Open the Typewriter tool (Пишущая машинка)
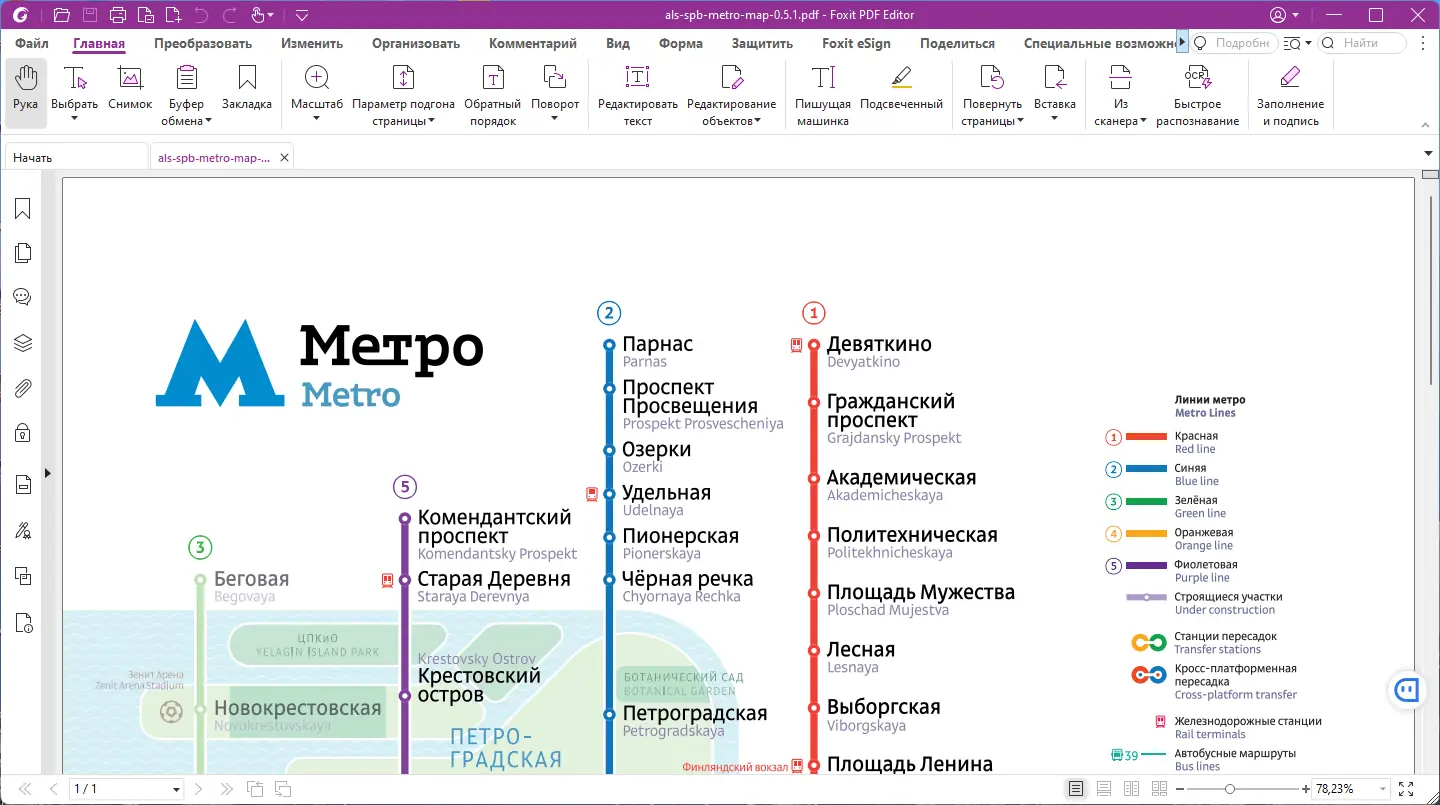1440x805 pixels. pos(822,94)
